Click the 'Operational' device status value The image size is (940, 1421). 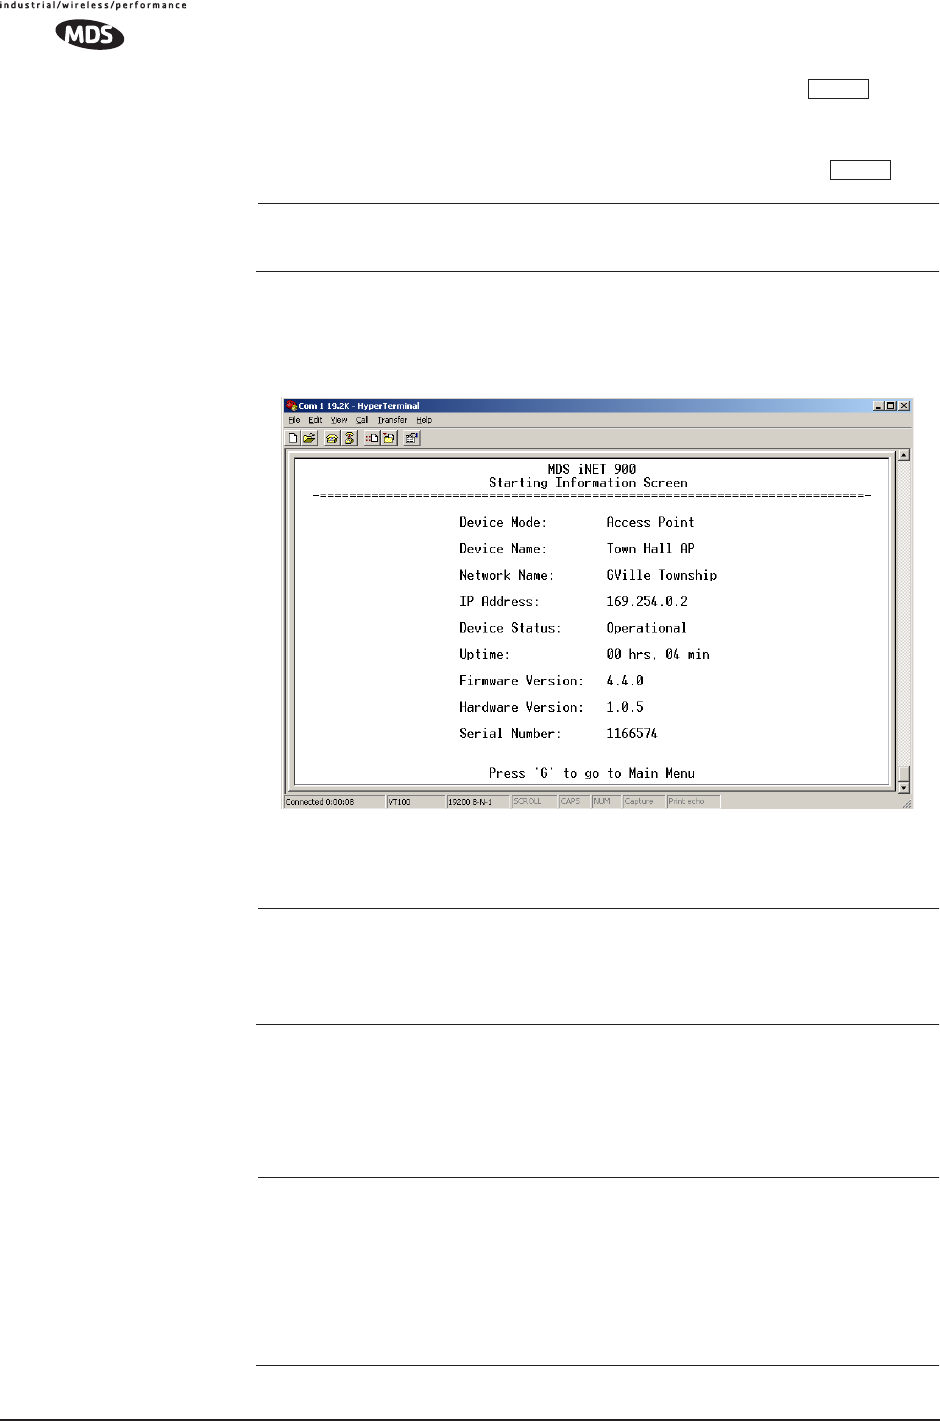point(647,628)
